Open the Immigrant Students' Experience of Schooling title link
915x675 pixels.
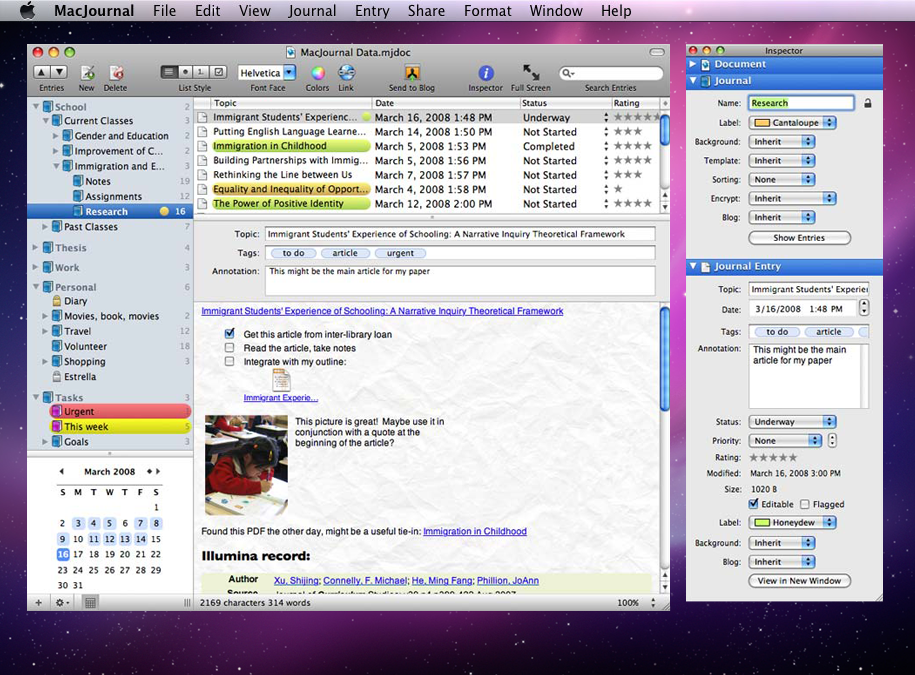tap(382, 311)
